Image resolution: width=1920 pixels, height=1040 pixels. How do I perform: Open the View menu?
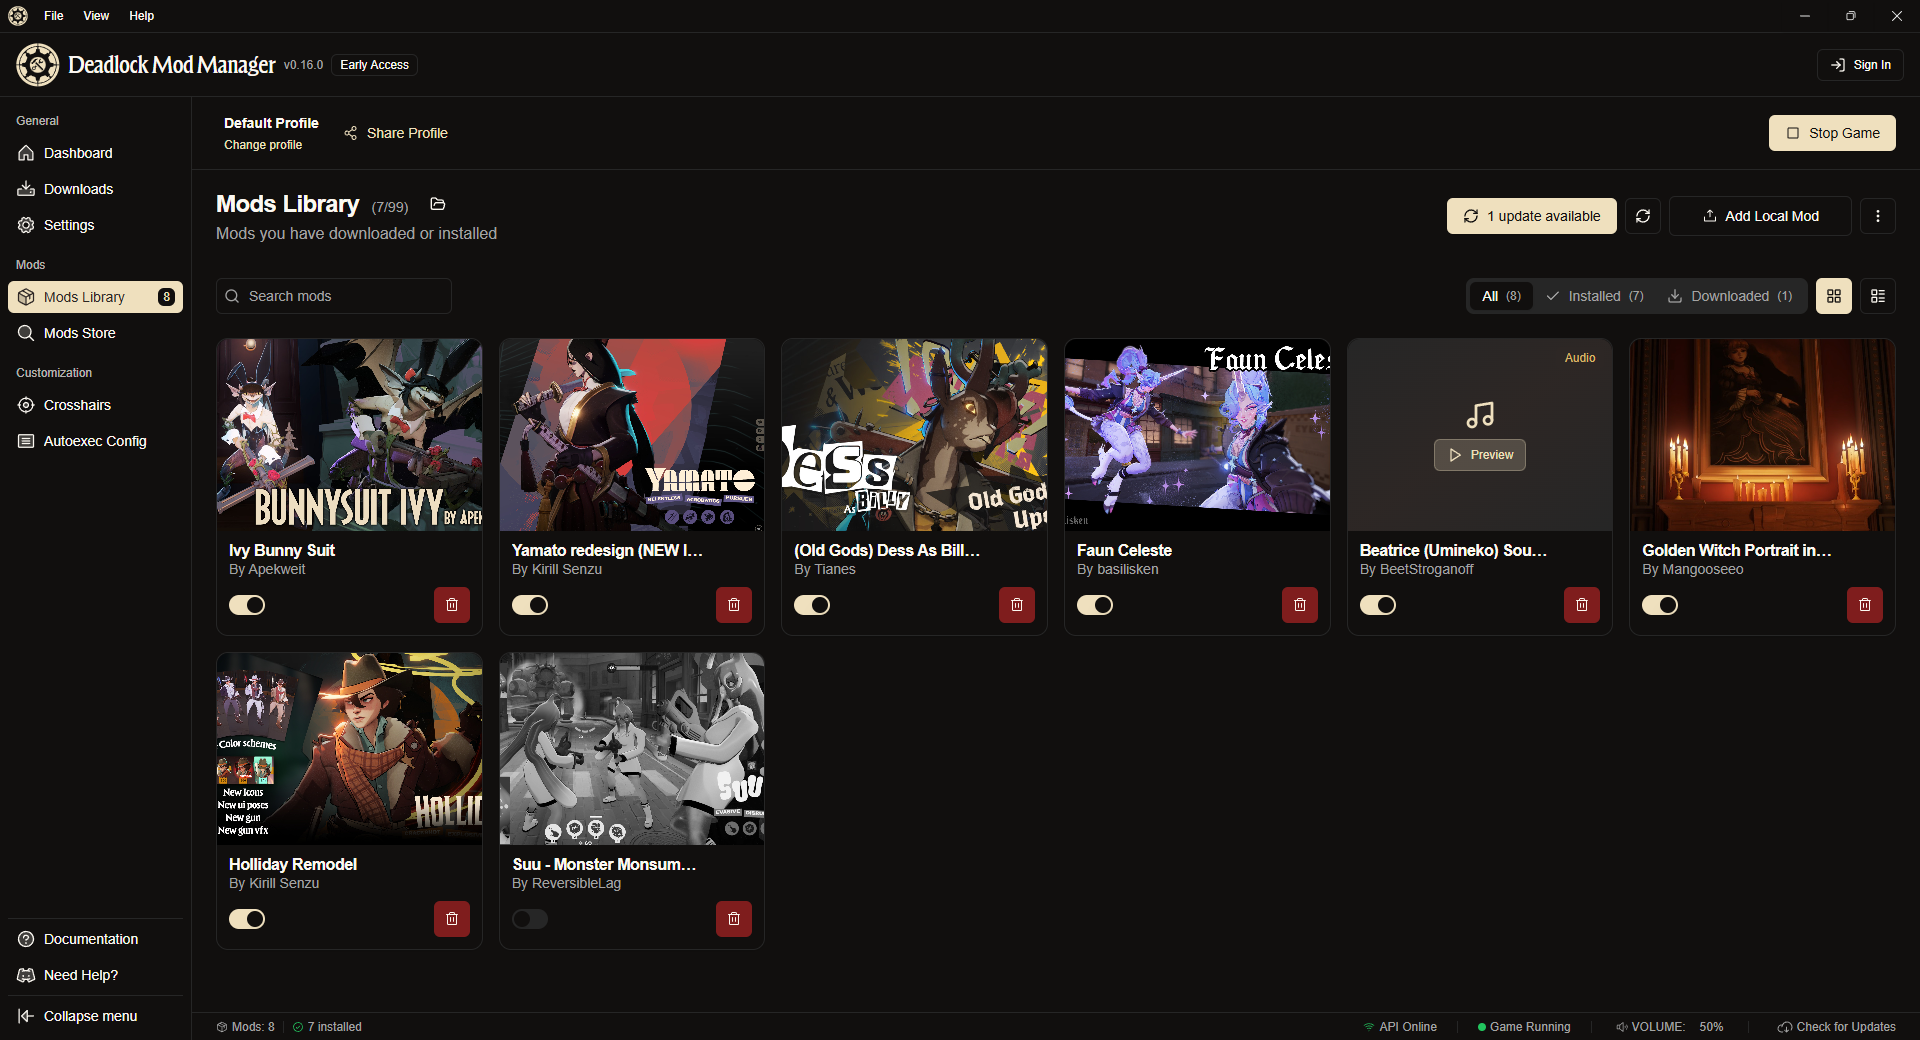click(96, 16)
